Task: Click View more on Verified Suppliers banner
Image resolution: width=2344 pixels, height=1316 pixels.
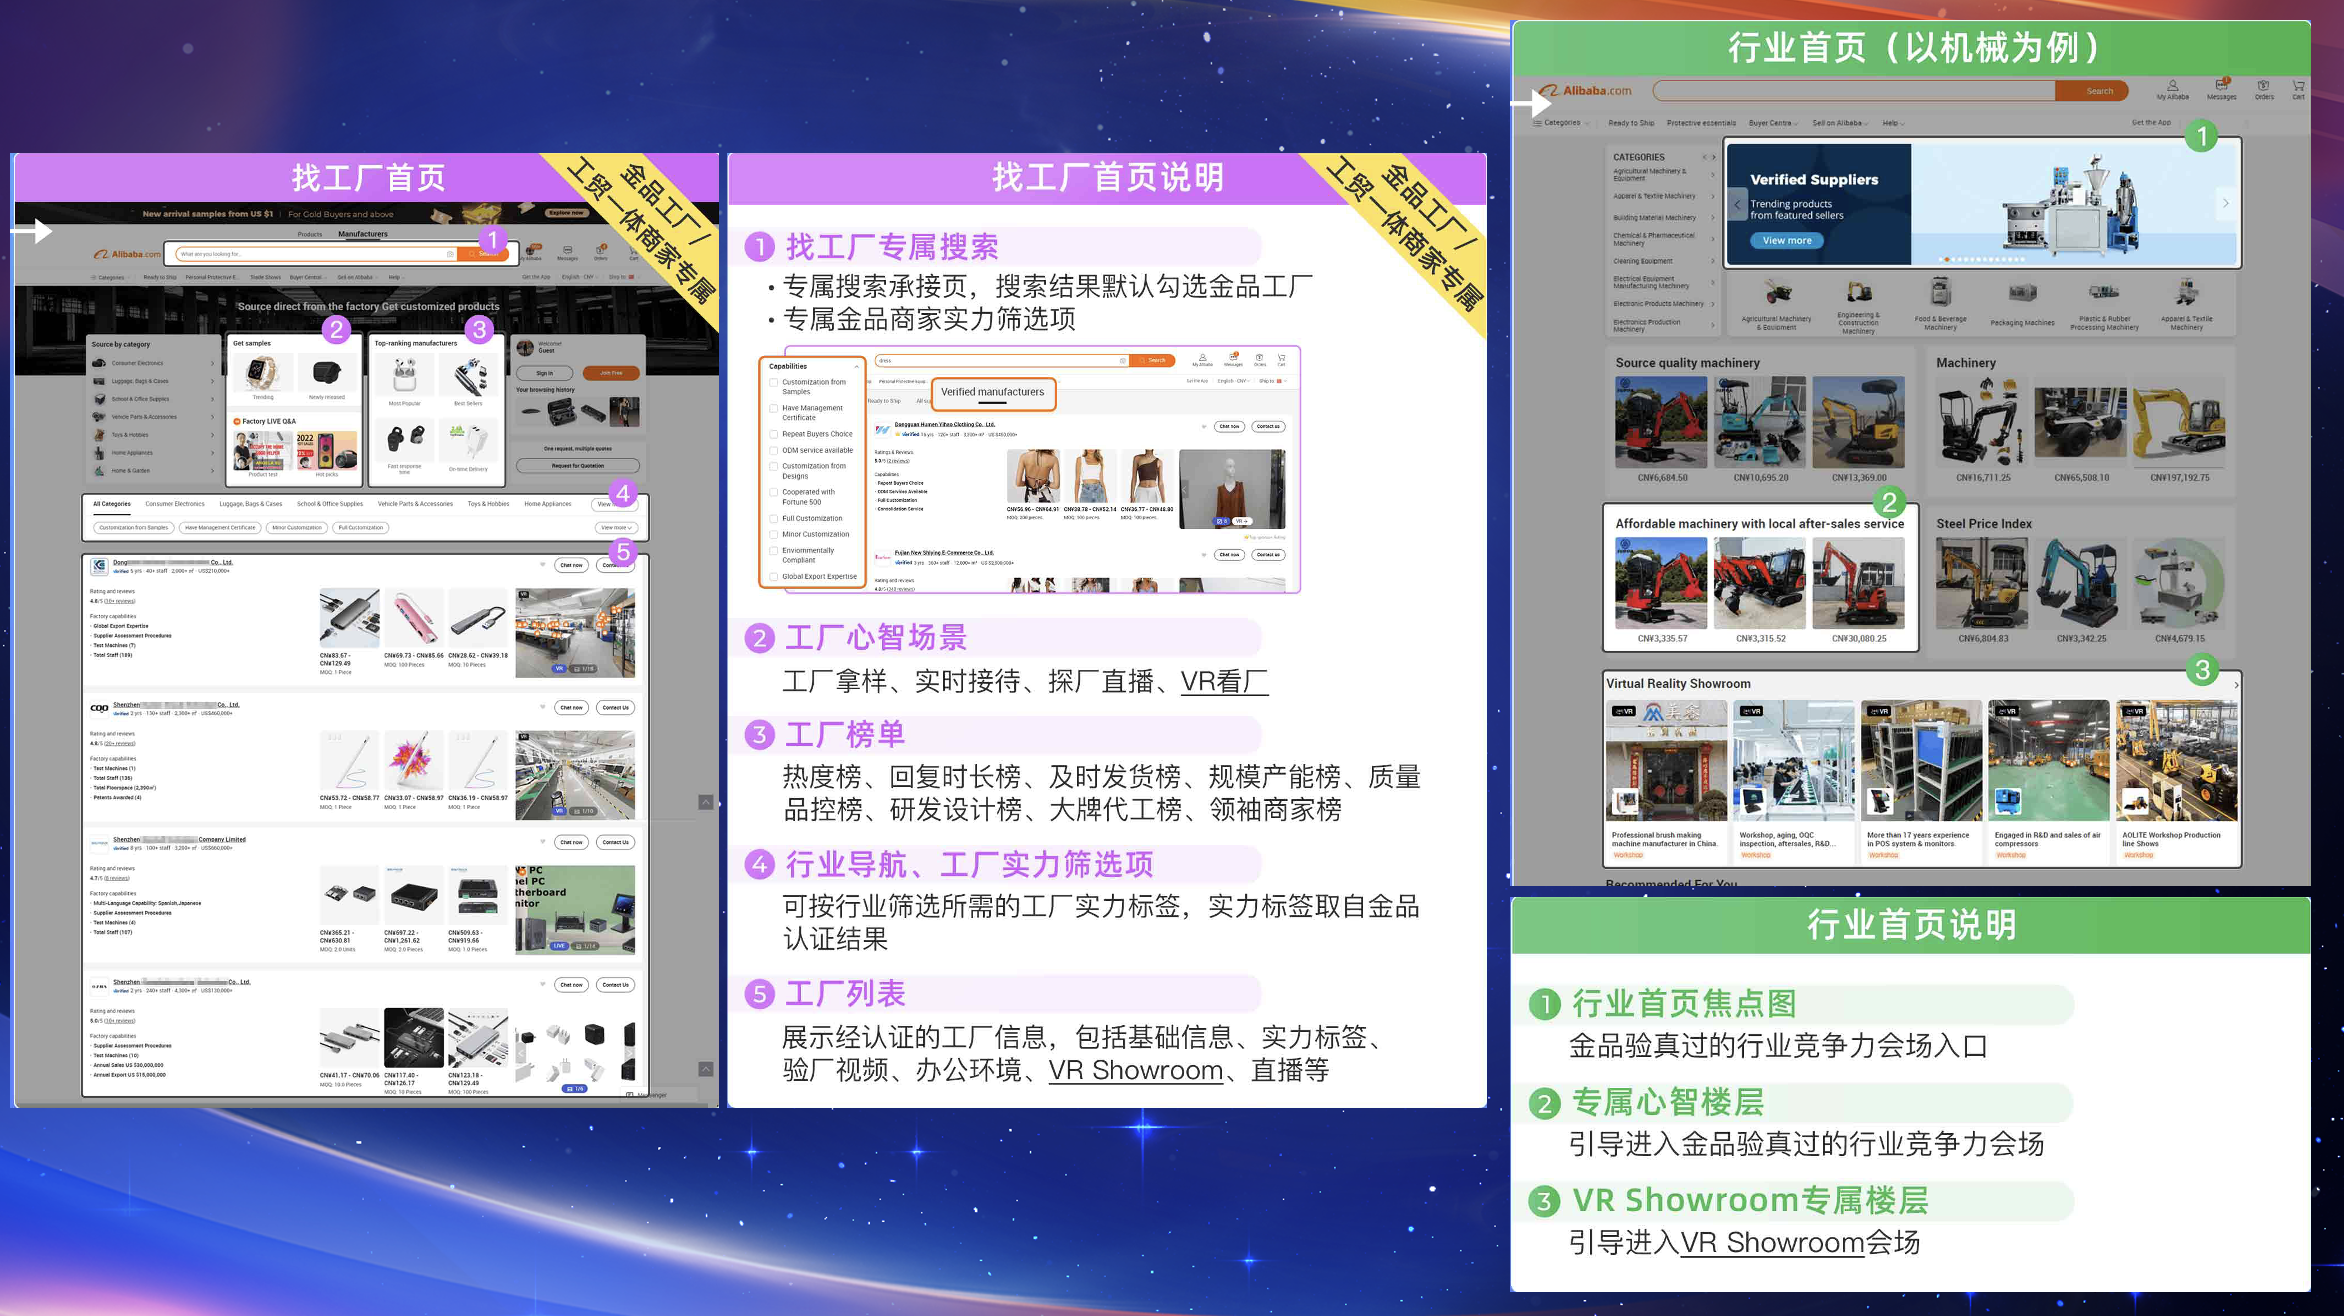Action: pyautogui.click(x=1787, y=240)
